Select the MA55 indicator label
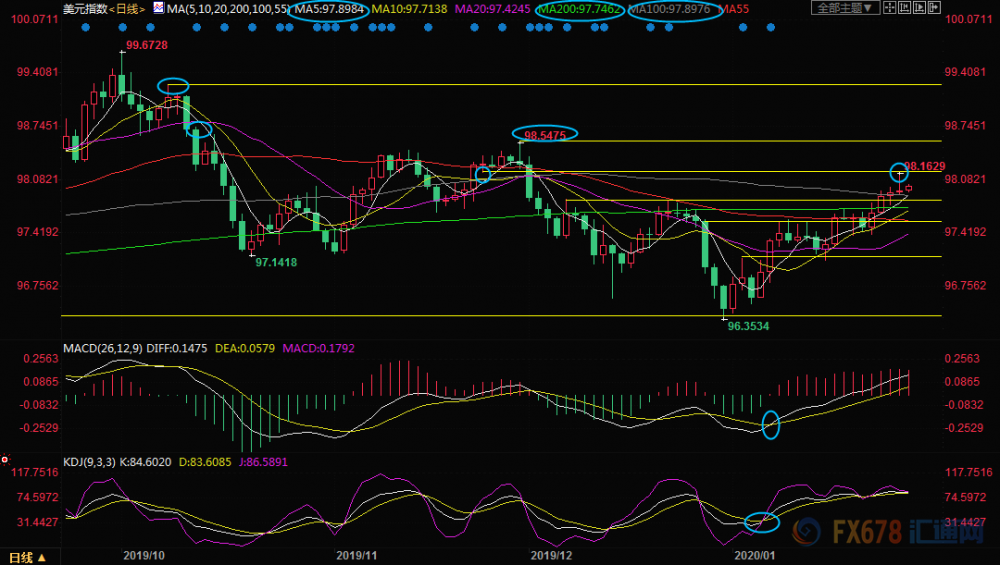1000x565 pixels. point(734,9)
